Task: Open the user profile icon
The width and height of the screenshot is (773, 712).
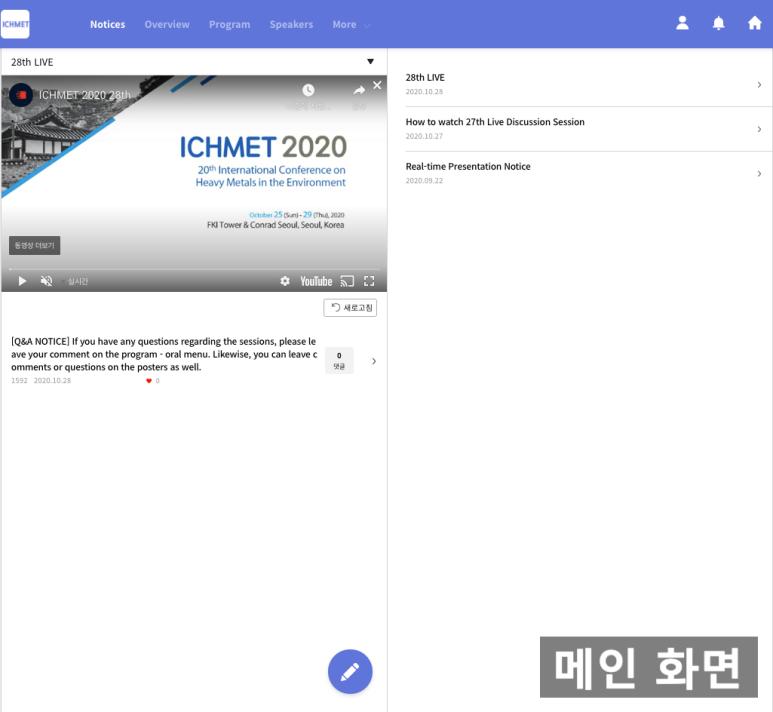Action: 682,23
